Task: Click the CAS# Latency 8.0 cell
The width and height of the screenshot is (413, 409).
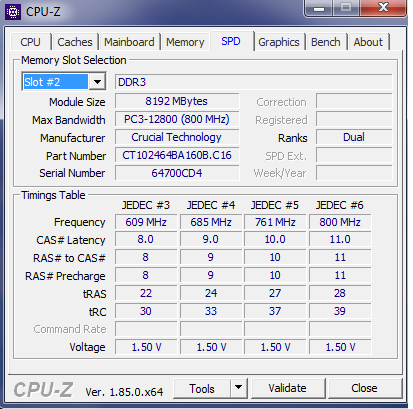Action: (x=146, y=239)
